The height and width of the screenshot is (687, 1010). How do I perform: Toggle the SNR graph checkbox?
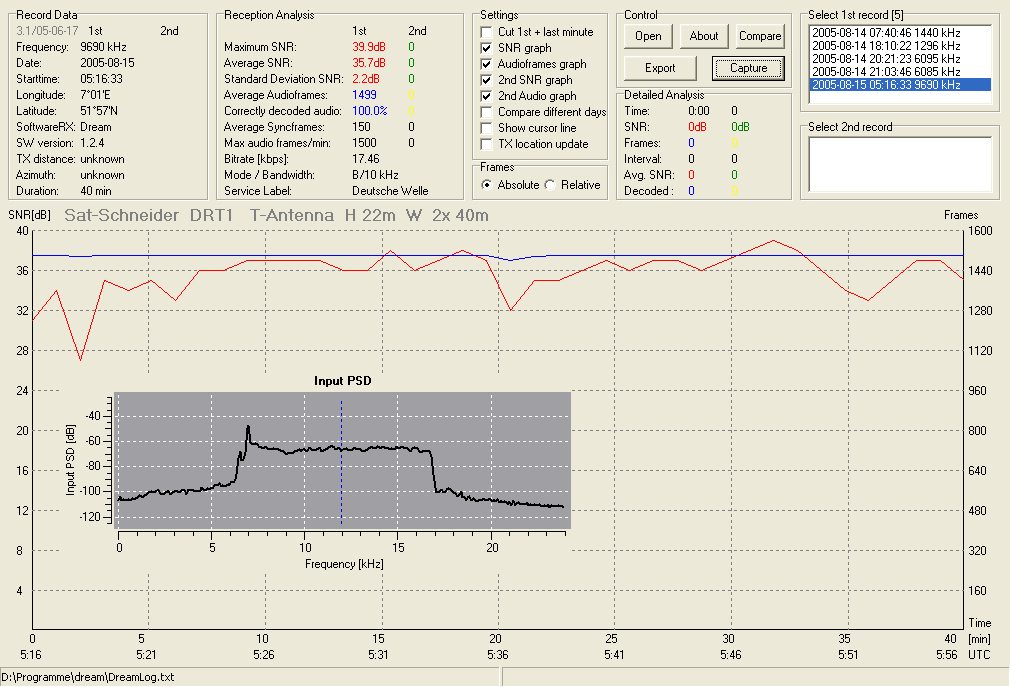point(486,48)
